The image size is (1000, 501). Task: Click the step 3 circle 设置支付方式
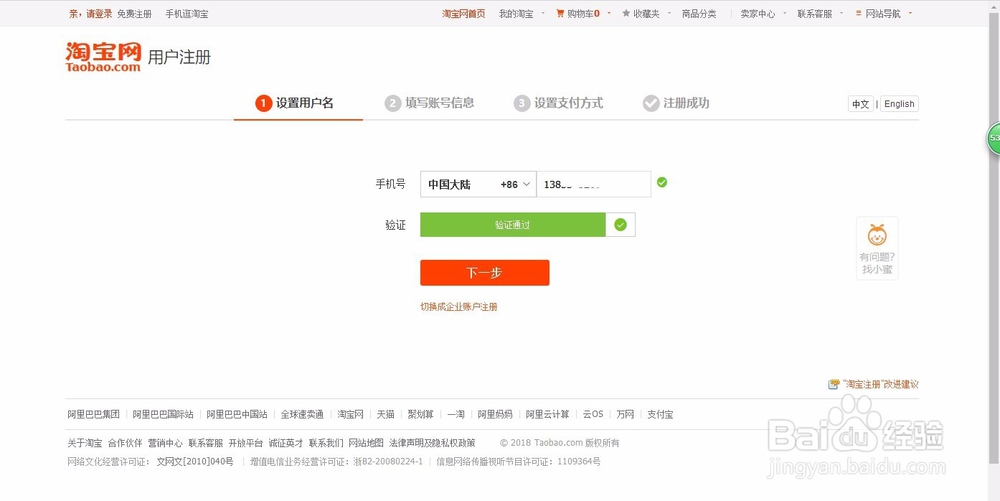click(x=522, y=103)
